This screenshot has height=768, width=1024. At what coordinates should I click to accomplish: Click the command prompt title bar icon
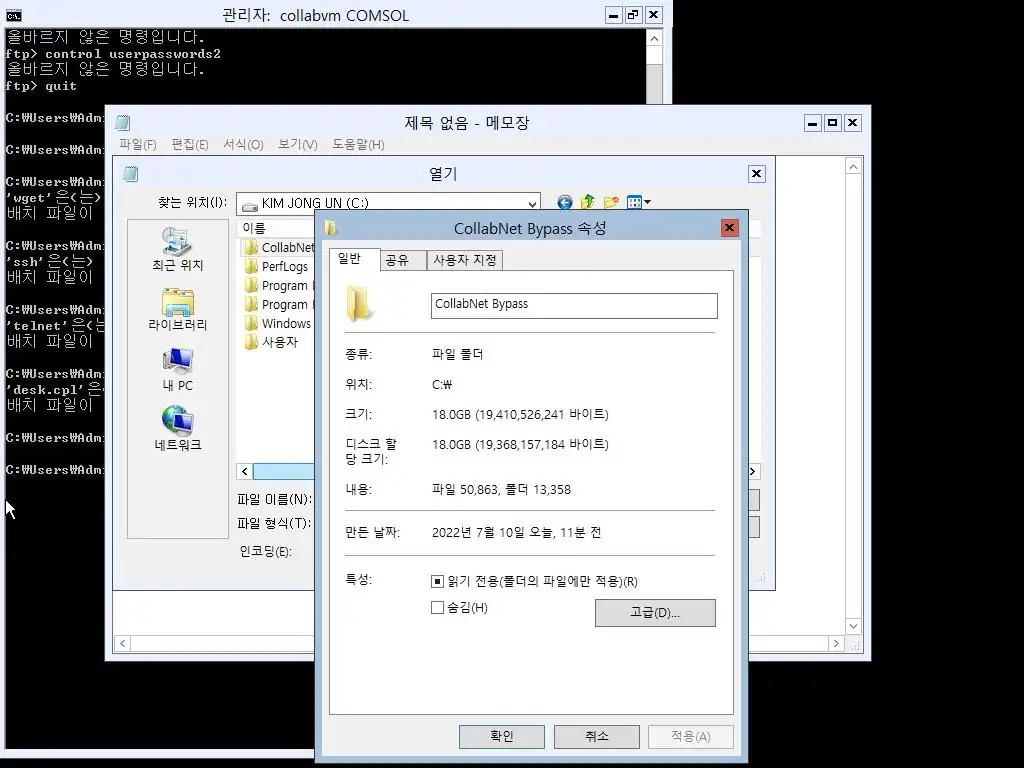(14, 16)
